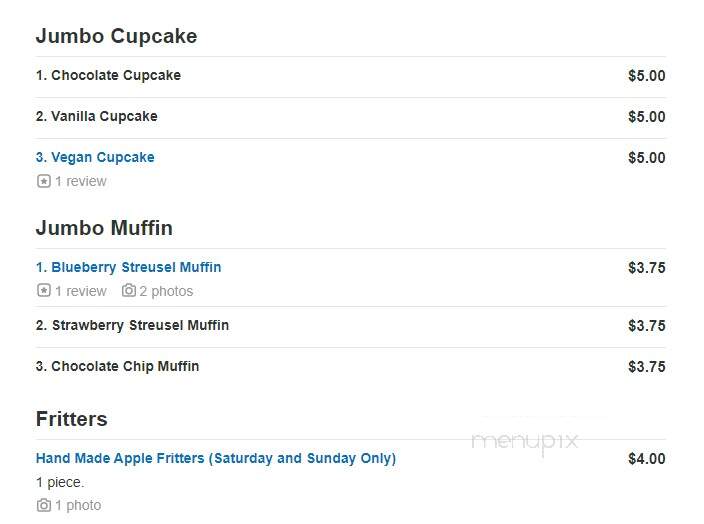Click the Jumbo Cupcake section heading
The image size is (704, 524).
pos(117,36)
